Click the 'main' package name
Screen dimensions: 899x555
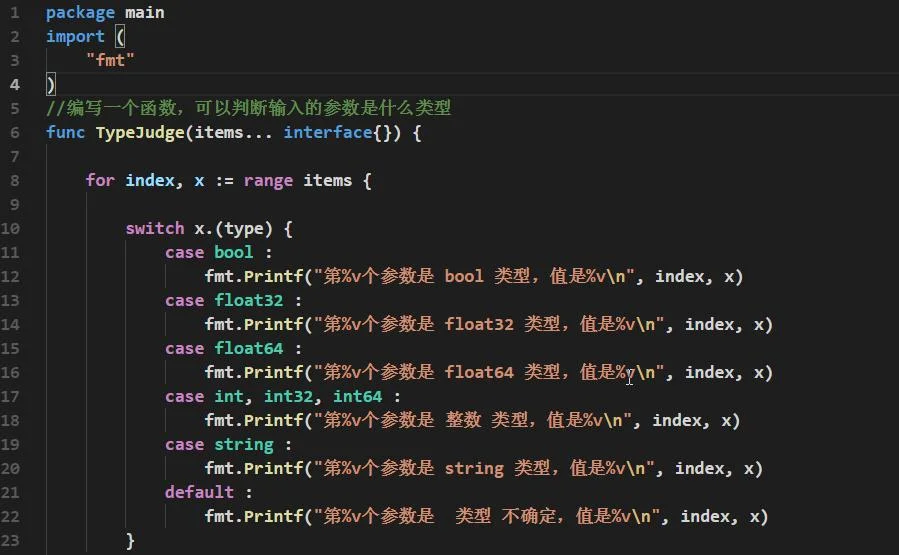pyautogui.click(x=144, y=13)
